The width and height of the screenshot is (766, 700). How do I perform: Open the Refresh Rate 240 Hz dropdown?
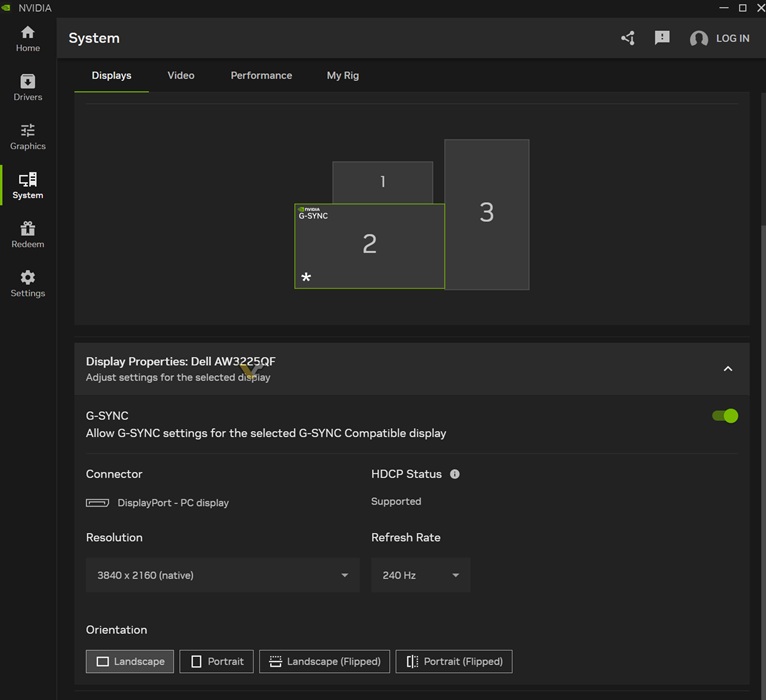[421, 575]
